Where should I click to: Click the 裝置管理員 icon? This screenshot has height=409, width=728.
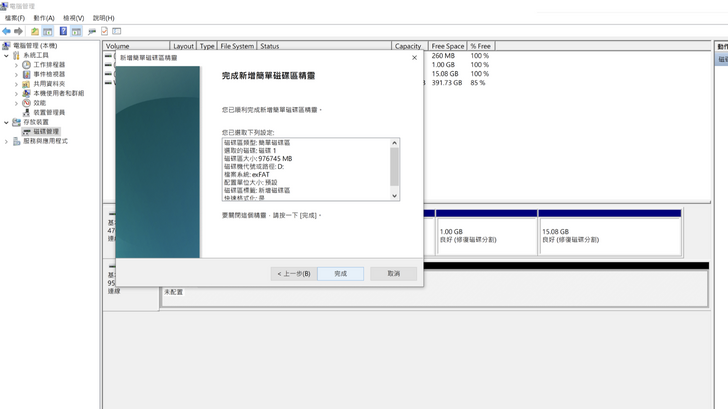pos(26,112)
